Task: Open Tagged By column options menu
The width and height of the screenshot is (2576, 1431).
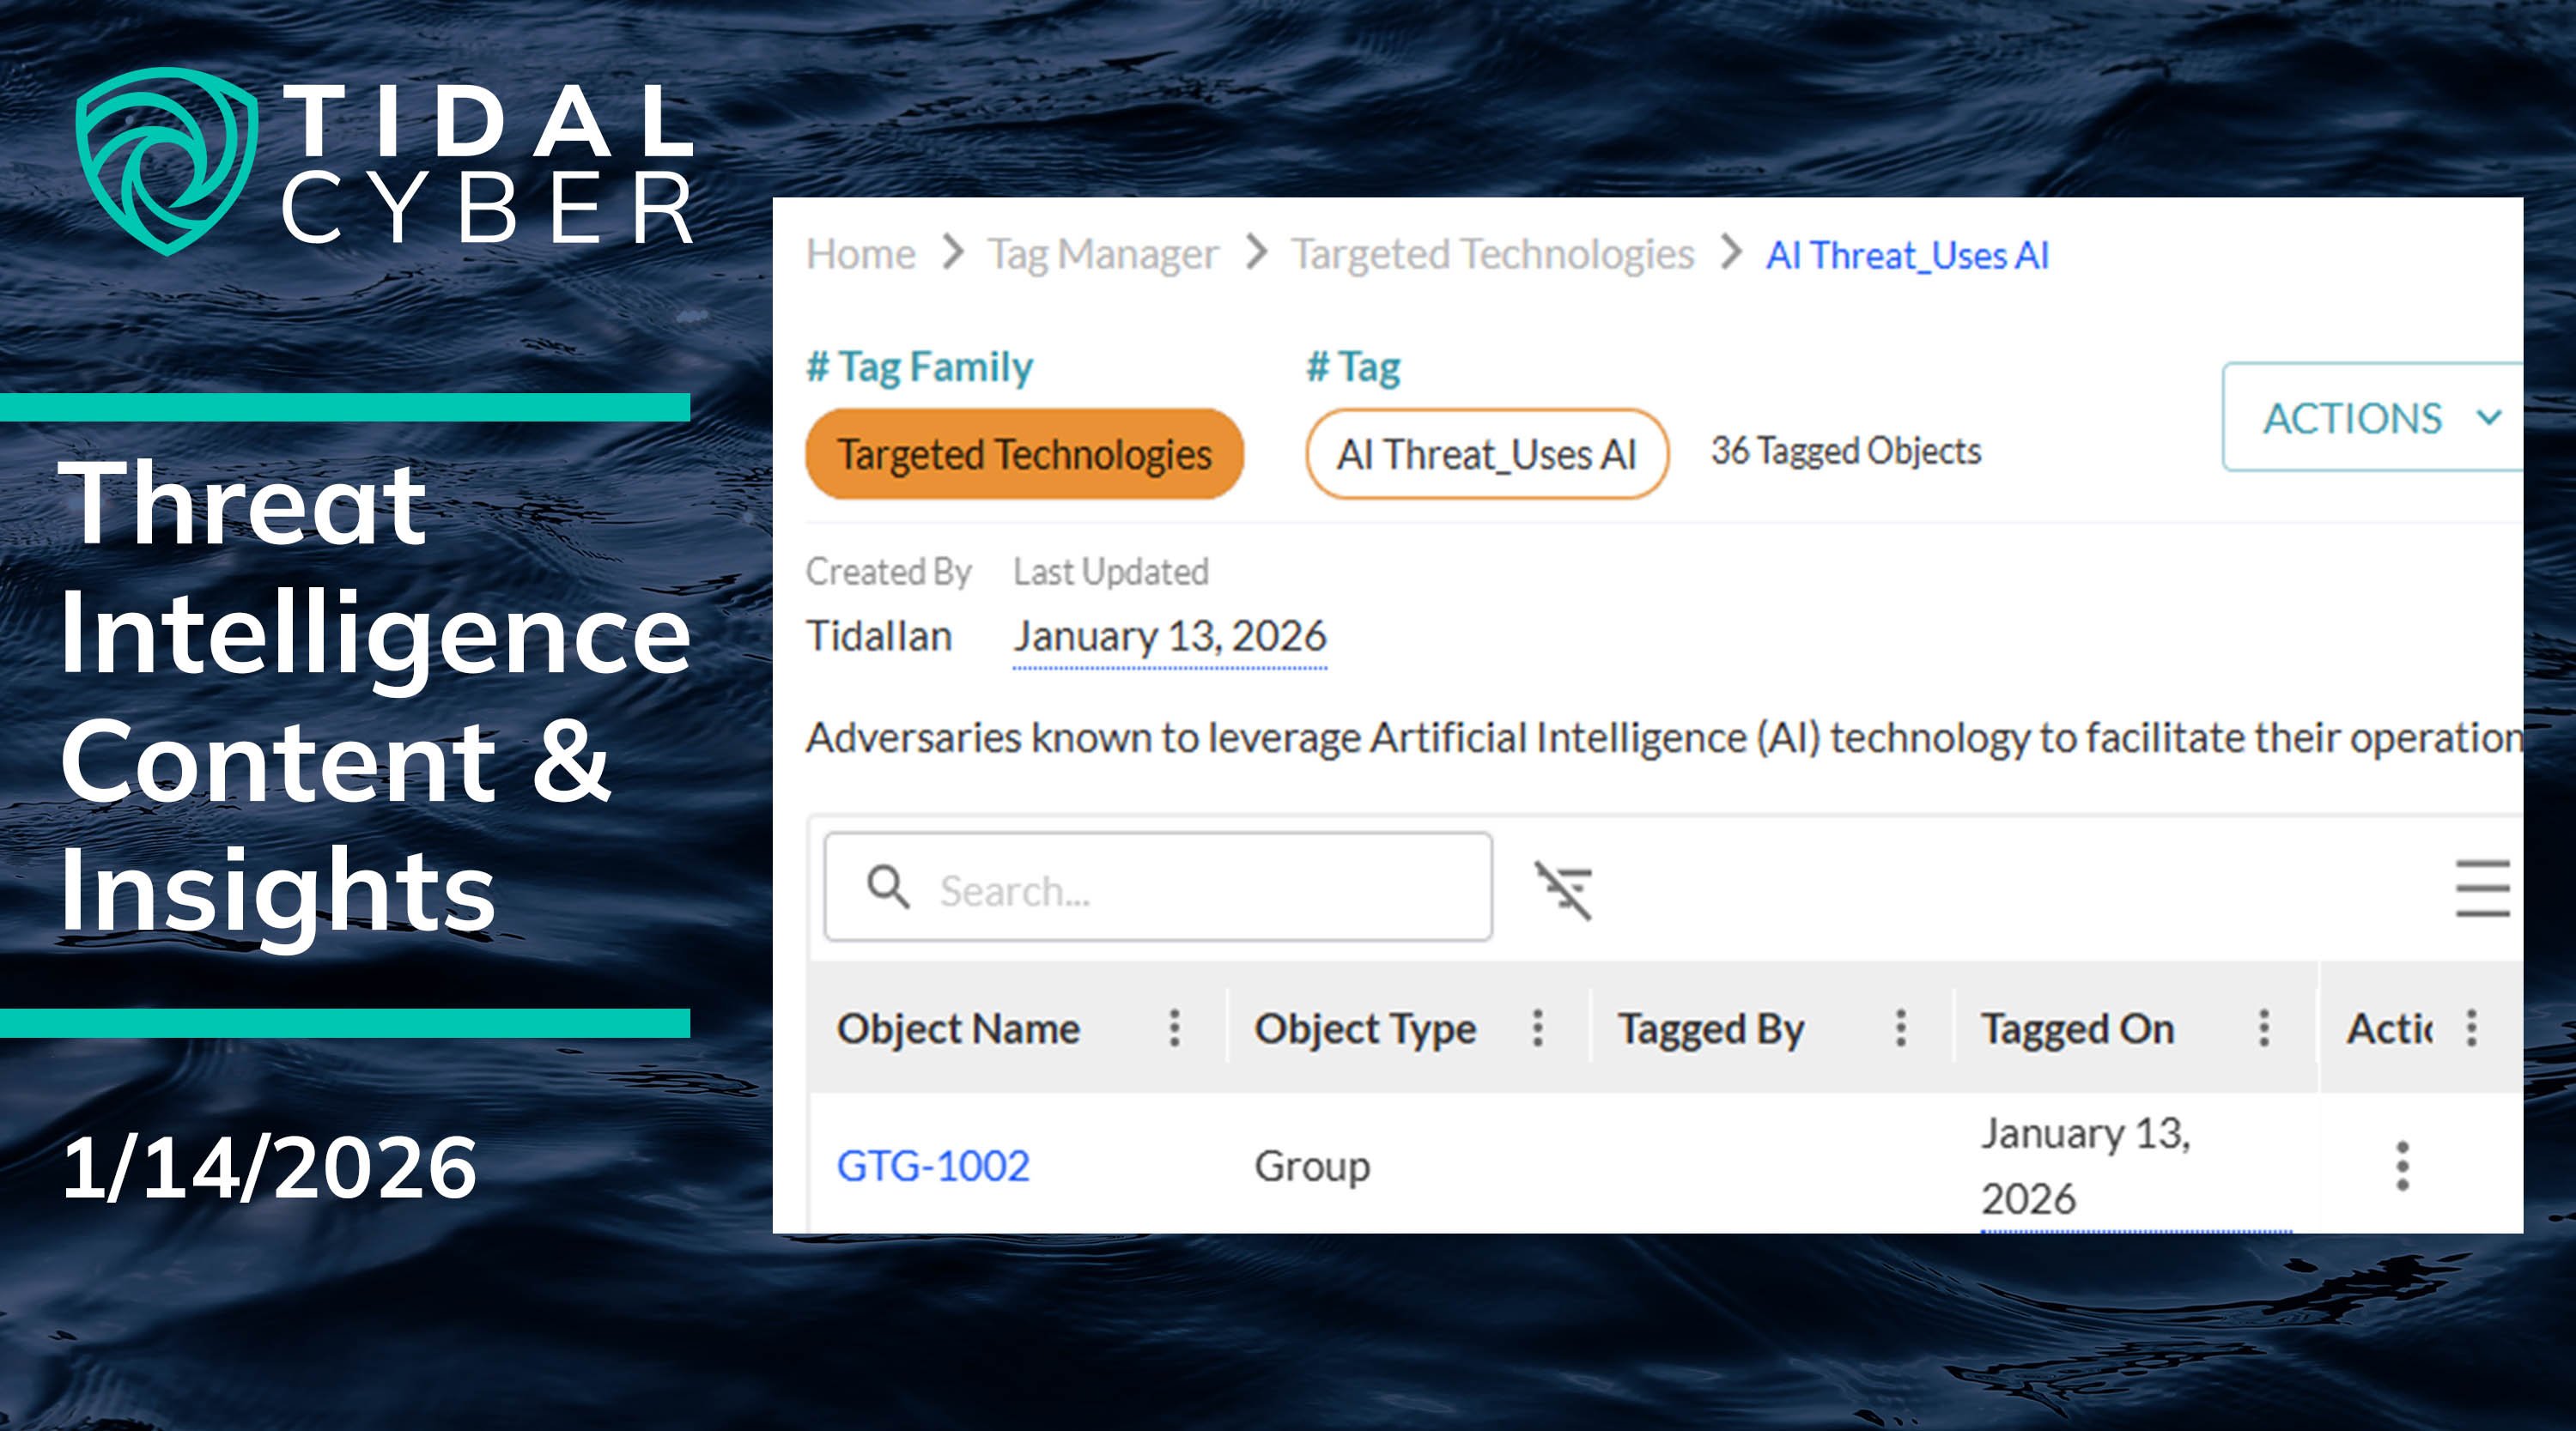Action: tap(1900, 1028)
